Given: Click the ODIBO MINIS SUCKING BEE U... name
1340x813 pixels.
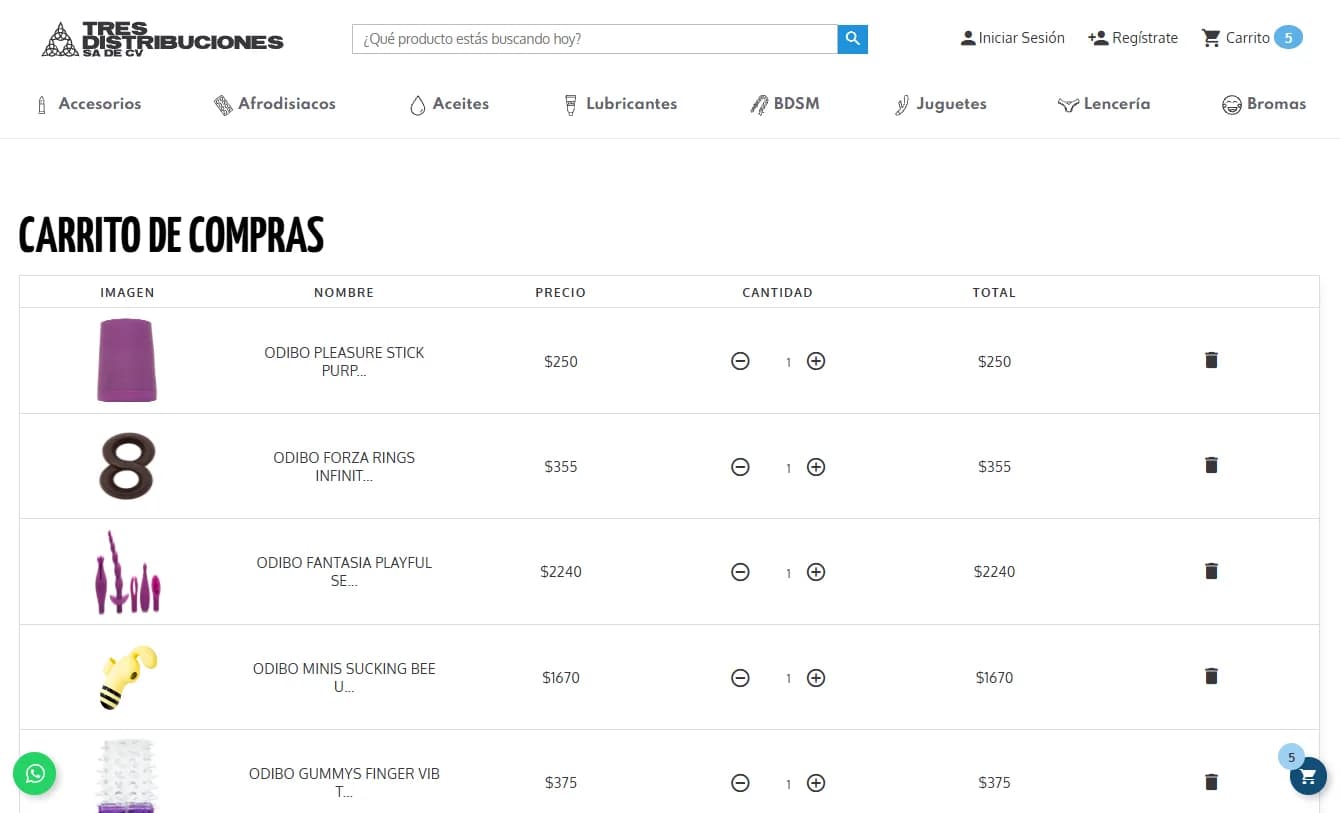Looking at the screenshot, I should pyautogui.click(x=344, y=677).
